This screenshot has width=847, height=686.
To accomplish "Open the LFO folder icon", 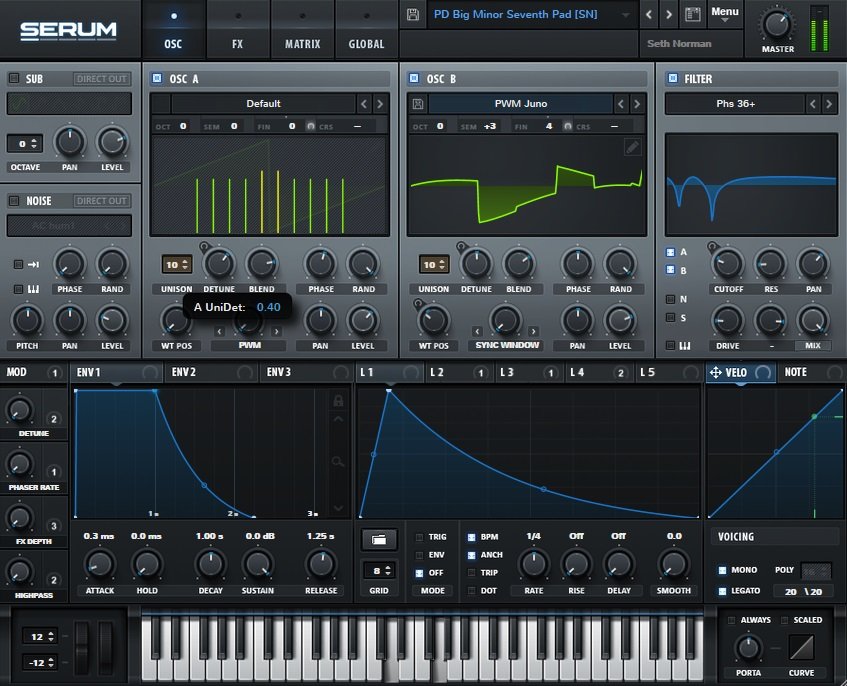I will (x=379, y=539).
